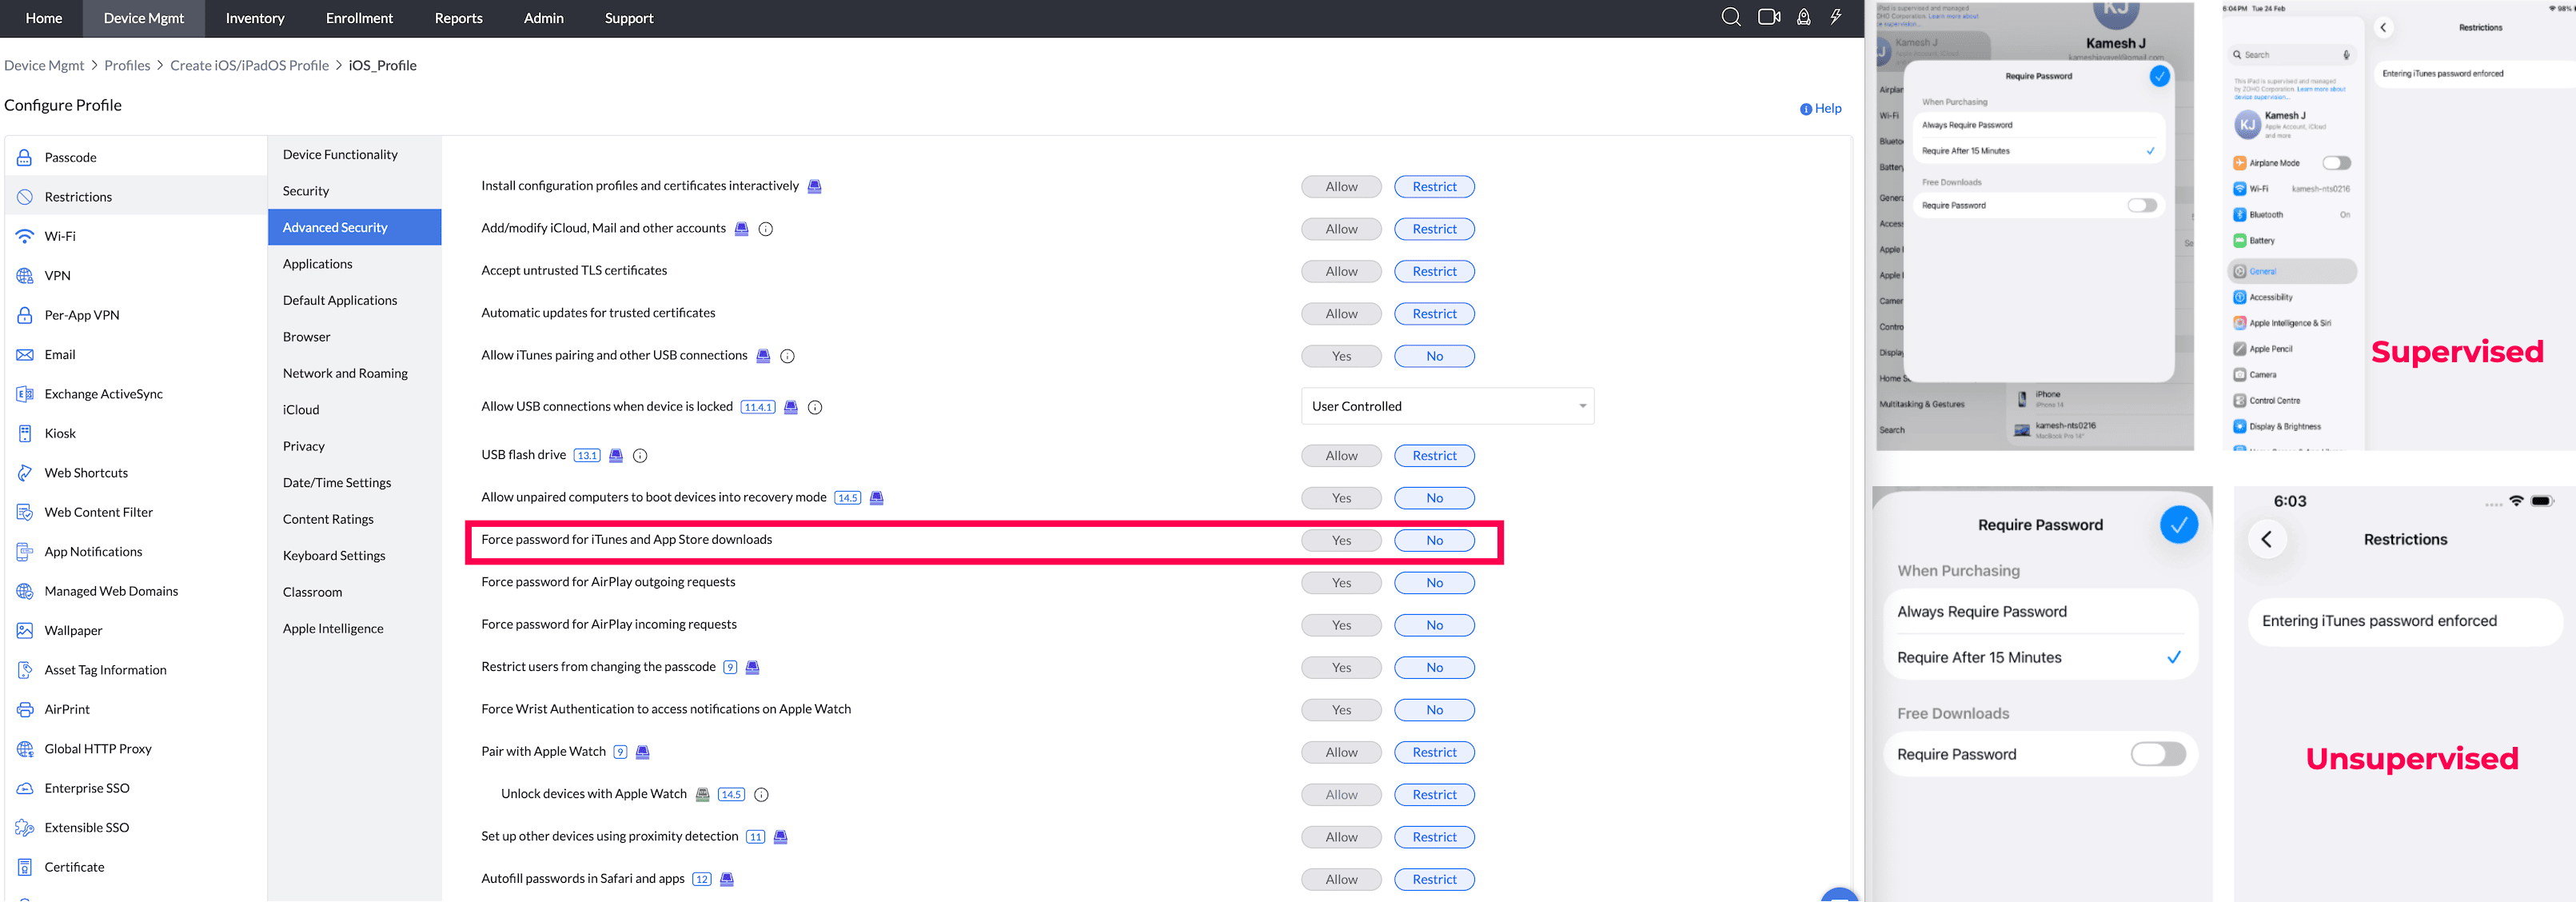Set Allow iTunes pairing to No
Screen dimensions: 2576x902
[1434, 355]
